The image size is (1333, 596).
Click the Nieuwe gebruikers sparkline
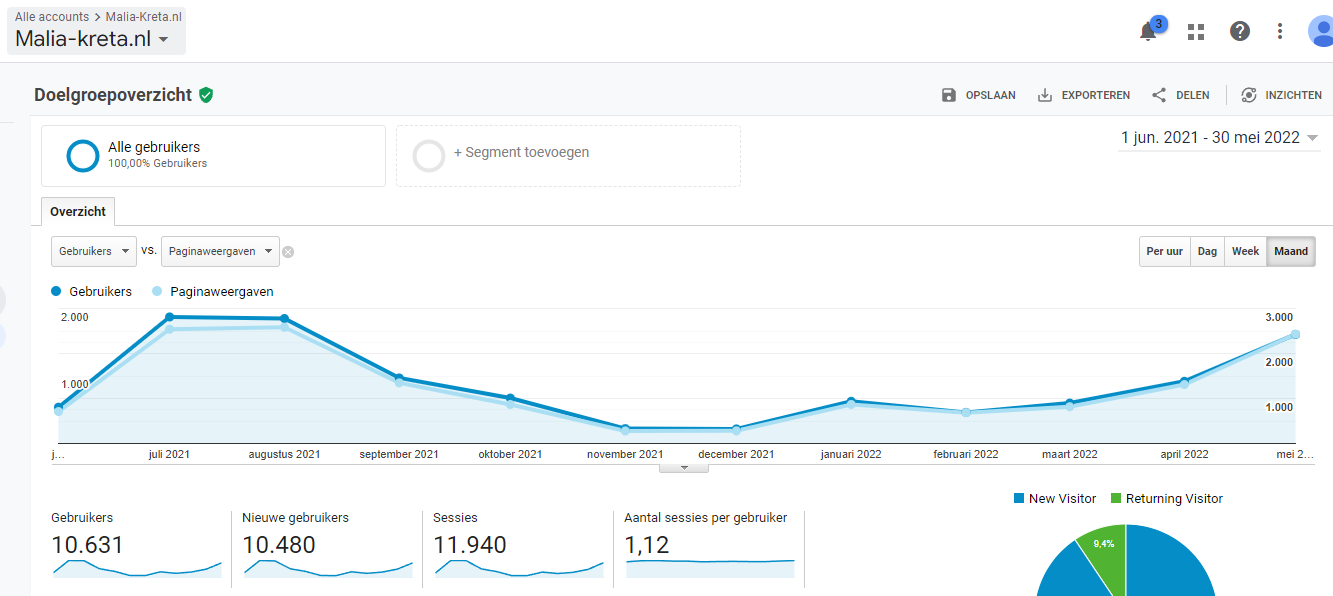click(x=327, y=568)
